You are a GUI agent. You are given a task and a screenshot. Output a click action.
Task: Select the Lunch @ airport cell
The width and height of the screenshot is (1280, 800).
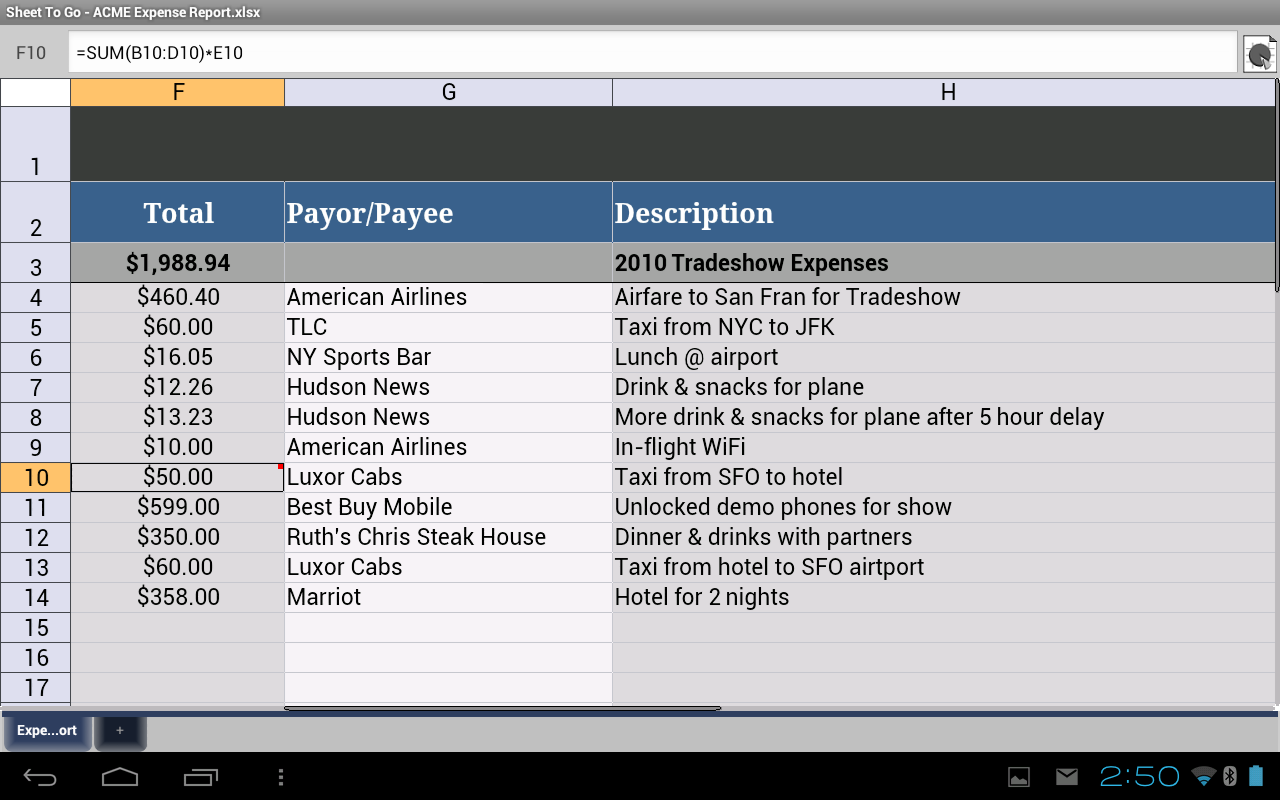(944, 357)
